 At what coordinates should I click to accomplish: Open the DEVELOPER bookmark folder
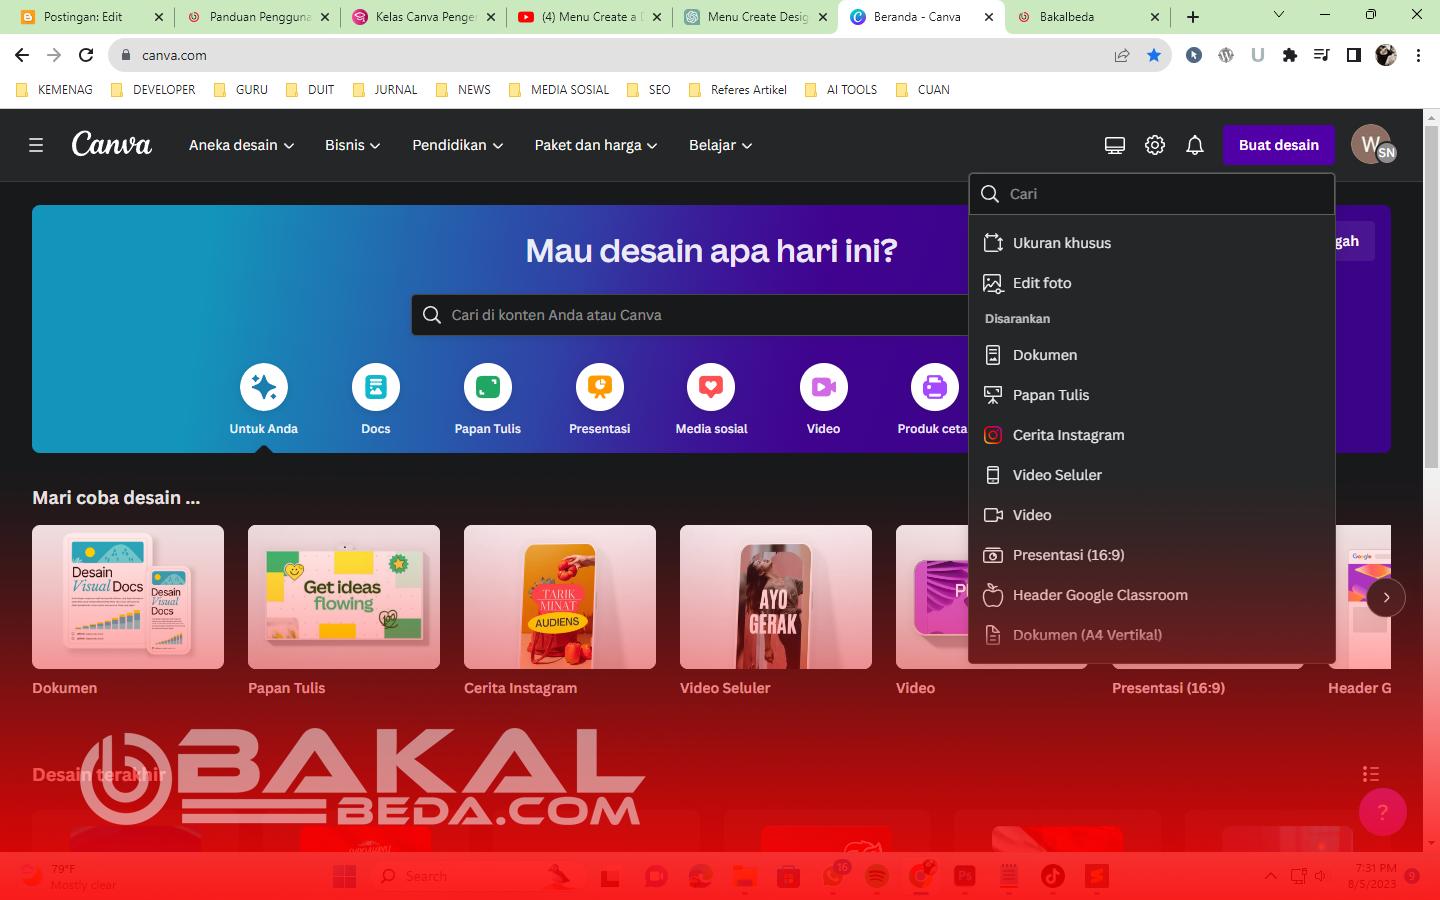(154, 90)
